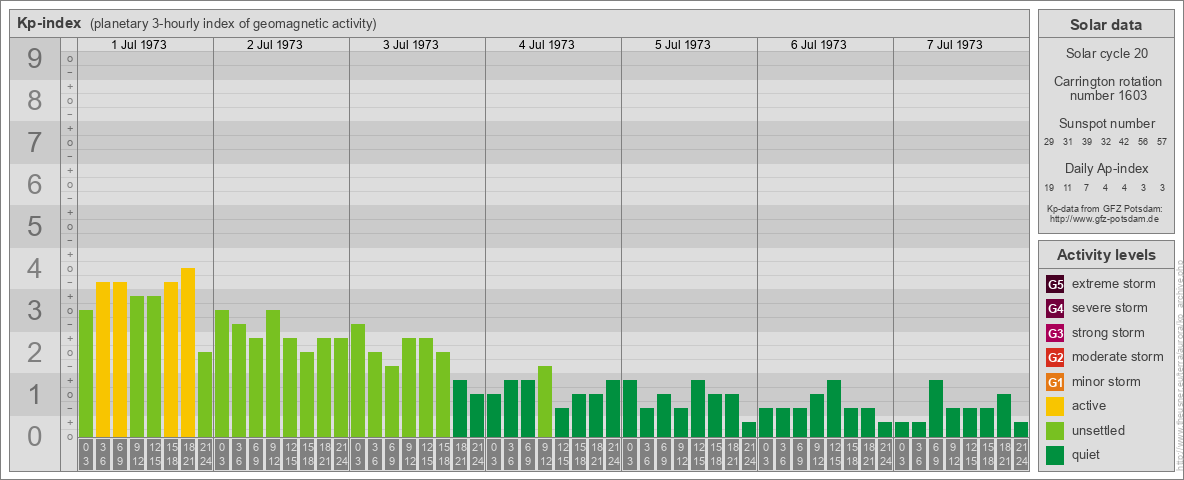
Task: Select the 3 Jul 1973 date header
Action: click(x=411, y=45)
